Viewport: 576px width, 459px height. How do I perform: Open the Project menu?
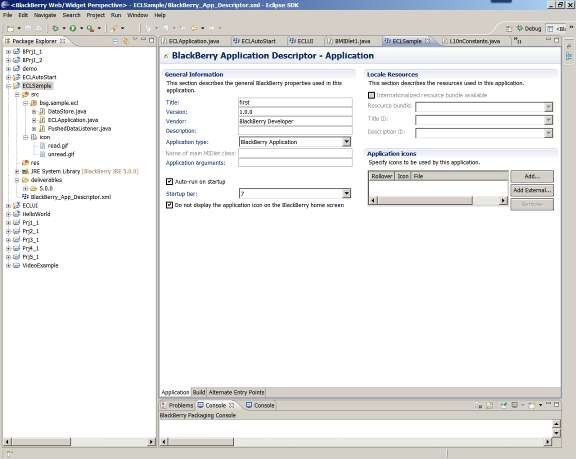(96, 15)
